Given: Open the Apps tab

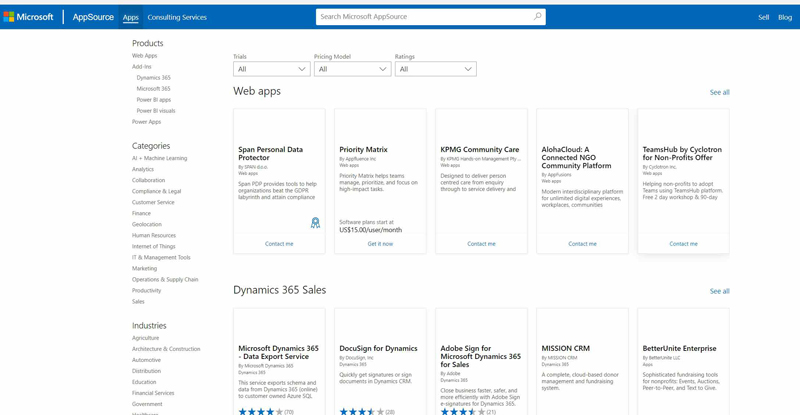Looking at the screenshot, I should click(x=131, y=17).
